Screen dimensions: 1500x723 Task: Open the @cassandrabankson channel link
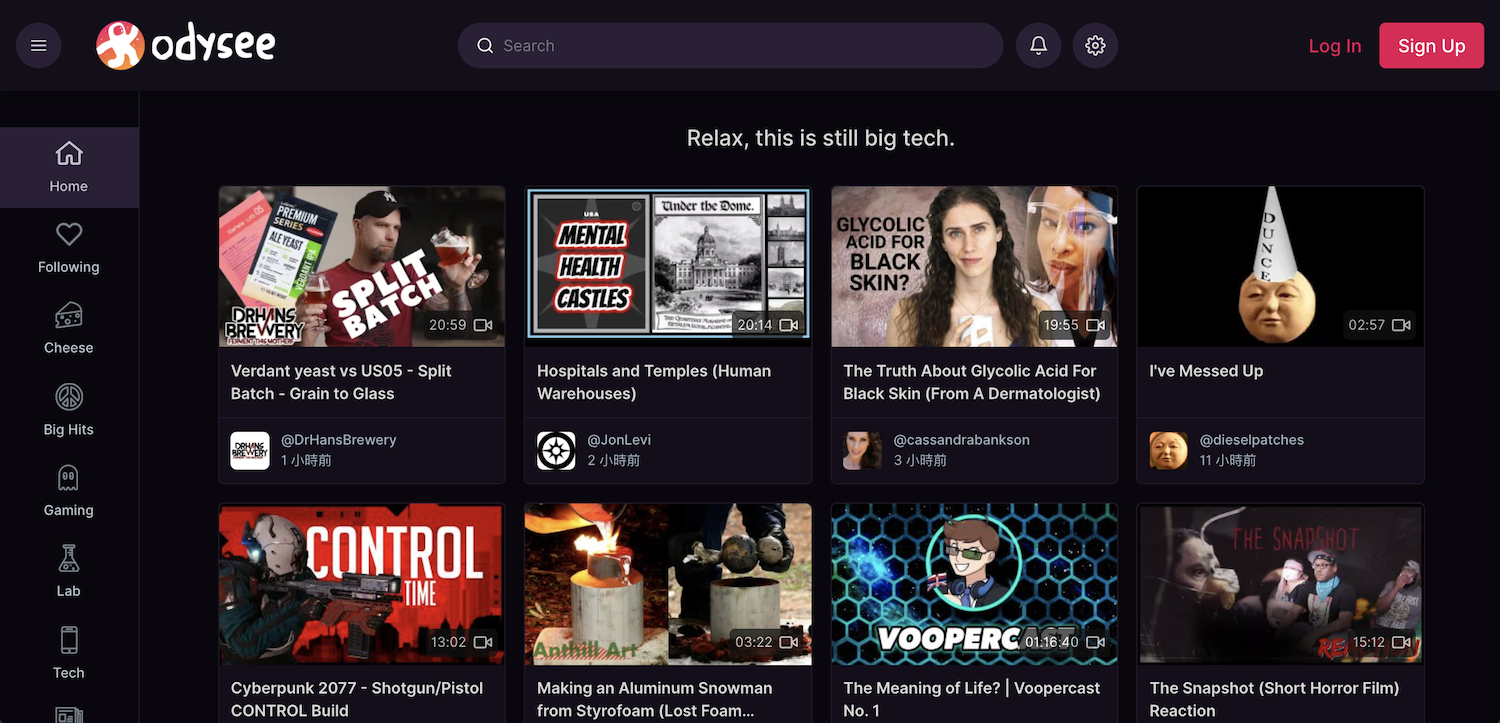click(961, 439)
